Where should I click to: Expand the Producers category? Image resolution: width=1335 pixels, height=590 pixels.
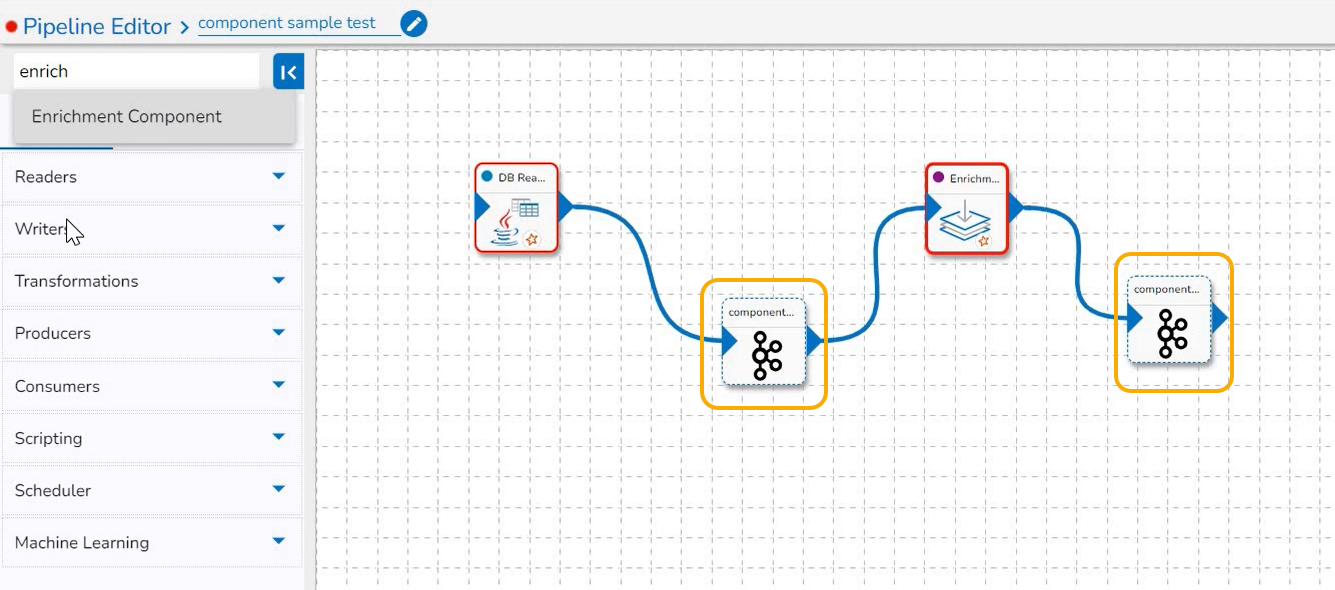(x=151, y=333)
